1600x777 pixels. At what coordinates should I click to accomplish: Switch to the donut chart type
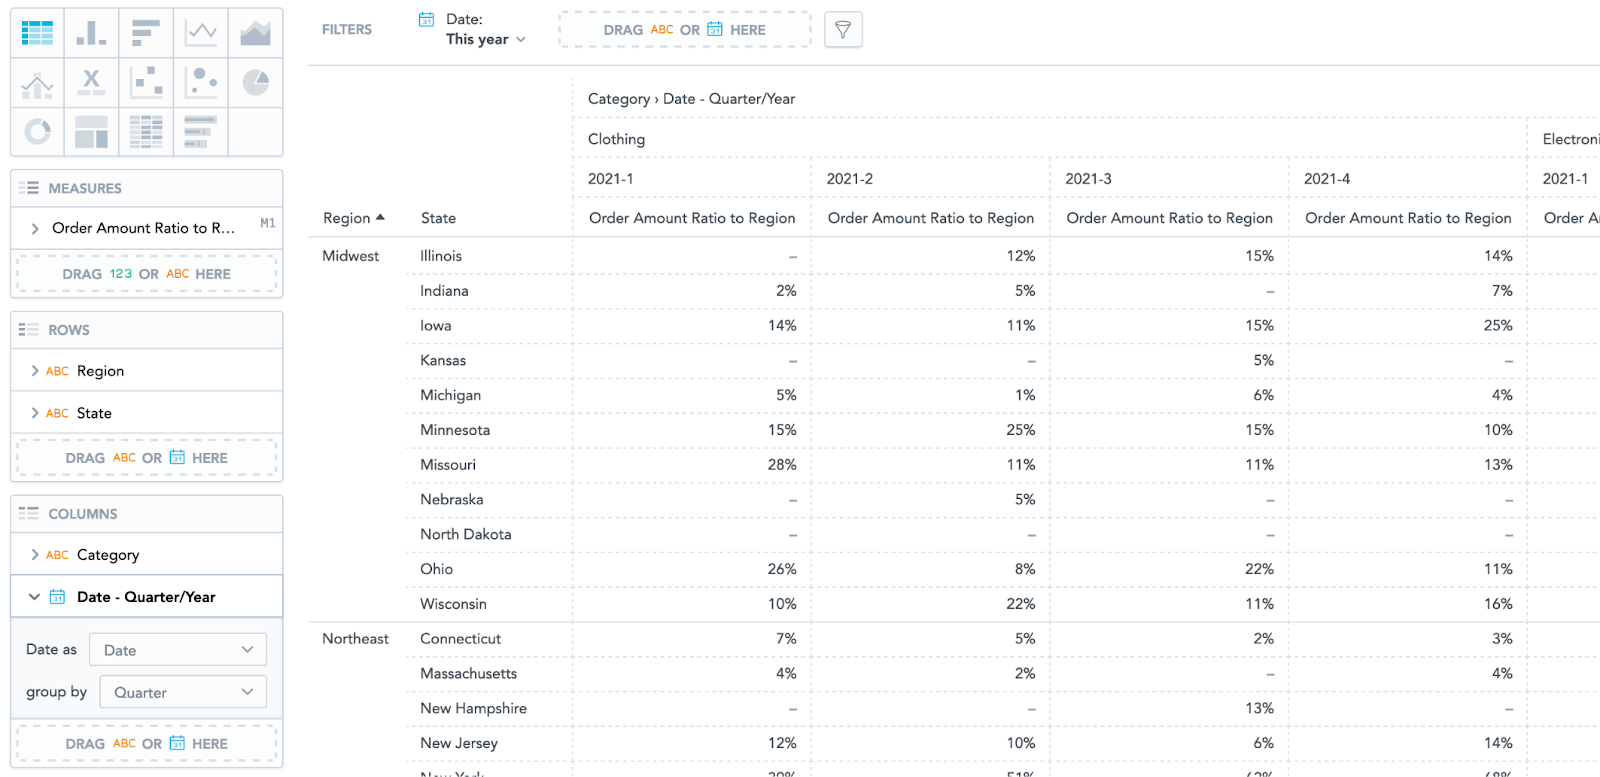pos(37,131)
